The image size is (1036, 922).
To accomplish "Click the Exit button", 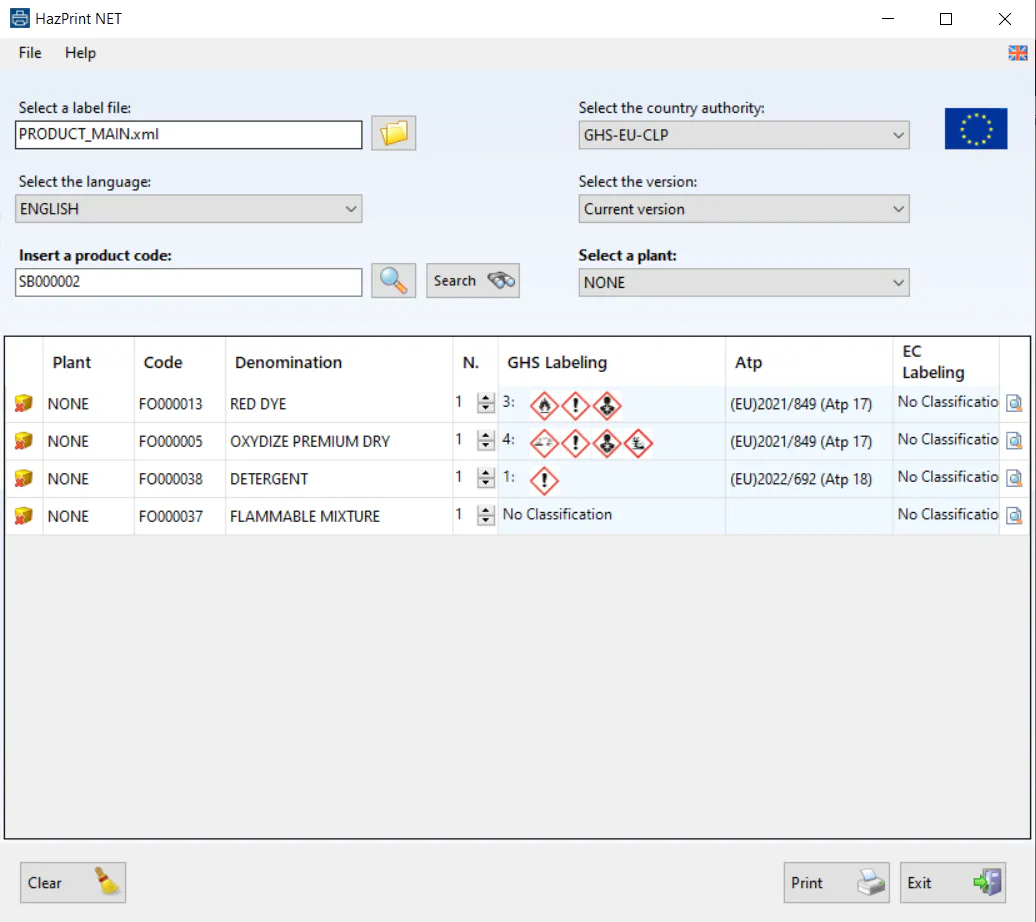I will click(x=953, y=882).
